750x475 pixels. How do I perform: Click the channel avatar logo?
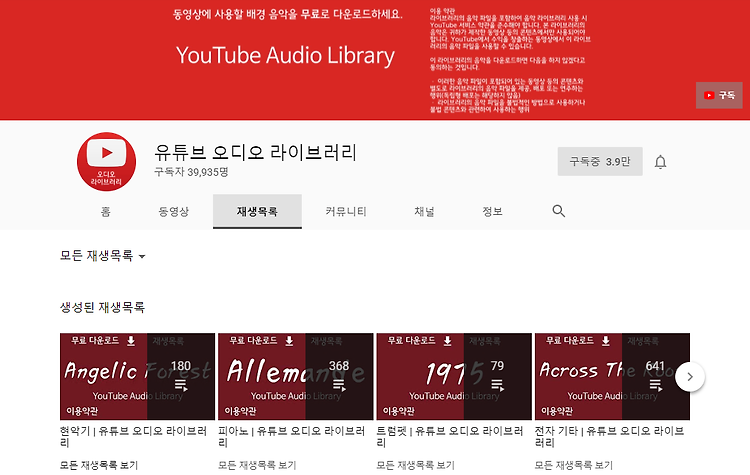(106, 162)
